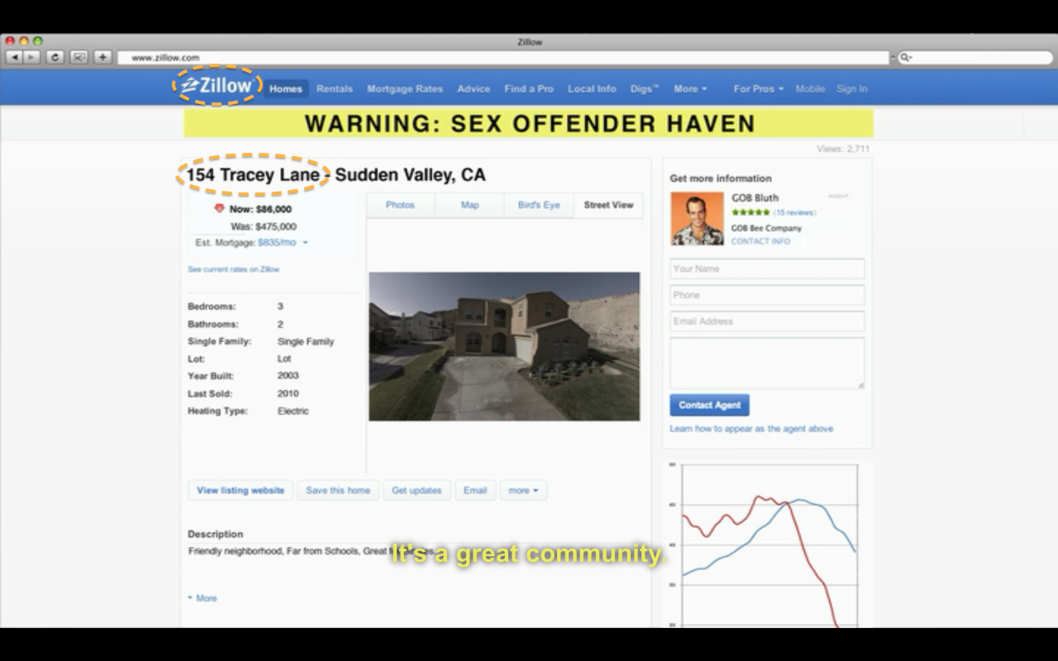The width and height of the screenshot is (1058, 661).
Task: Open the Homes nav item
Action: (285, 89)
